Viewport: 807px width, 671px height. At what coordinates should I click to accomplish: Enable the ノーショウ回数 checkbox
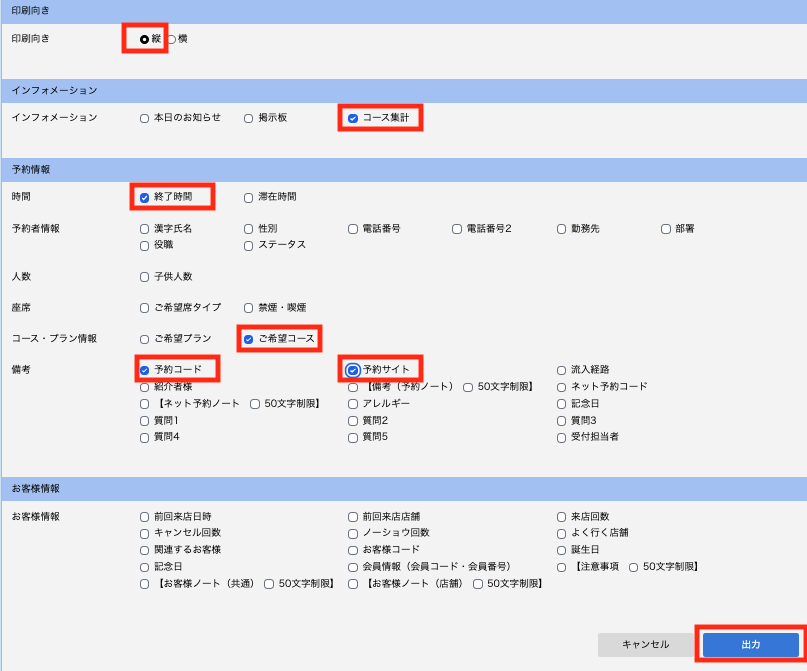(x=353, y=533)
